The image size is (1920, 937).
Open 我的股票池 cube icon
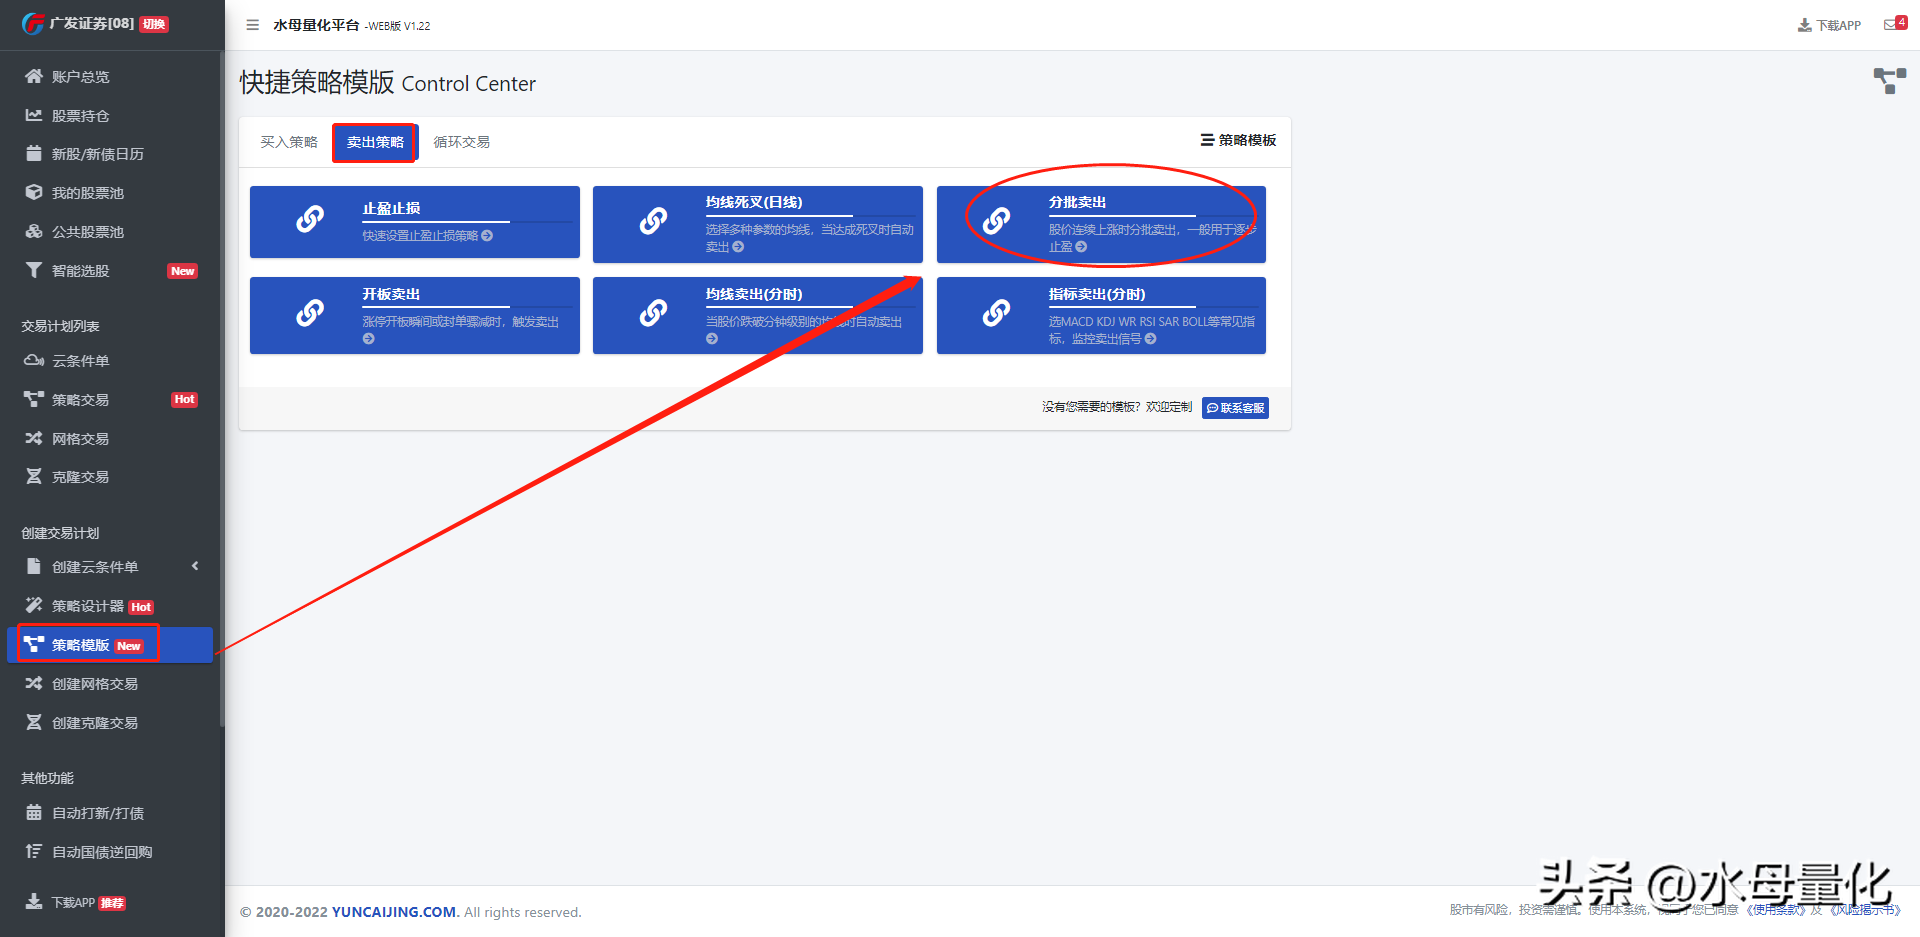(34, 192)
